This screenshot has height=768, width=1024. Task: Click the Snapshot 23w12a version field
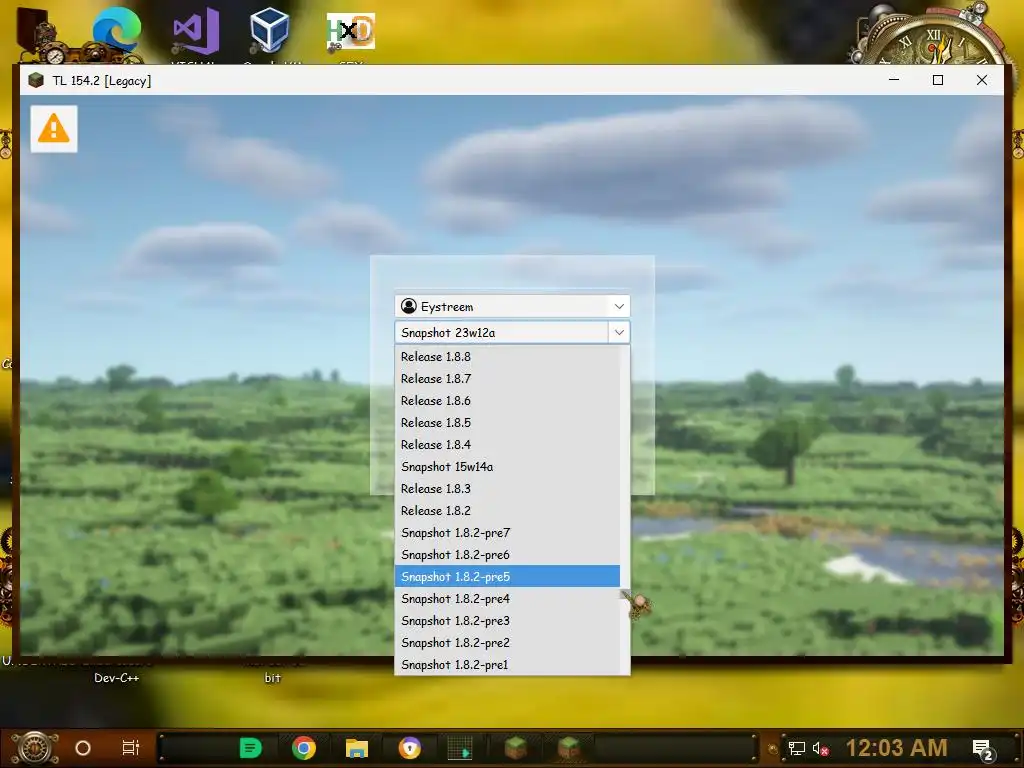(502, 332)
